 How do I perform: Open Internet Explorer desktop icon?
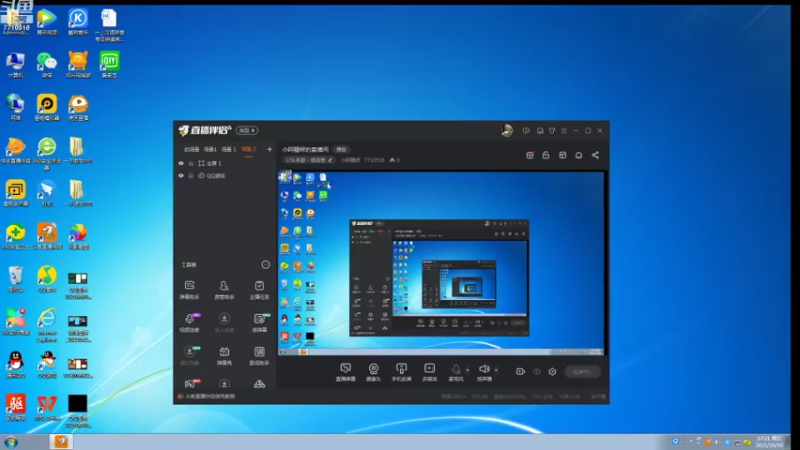click(47, 326)
